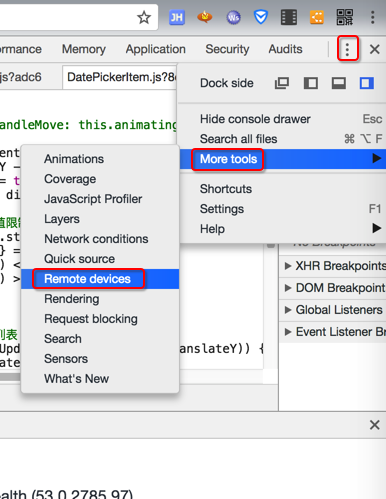
Task: Switch to the Memory tab
Action: [84, 49]
